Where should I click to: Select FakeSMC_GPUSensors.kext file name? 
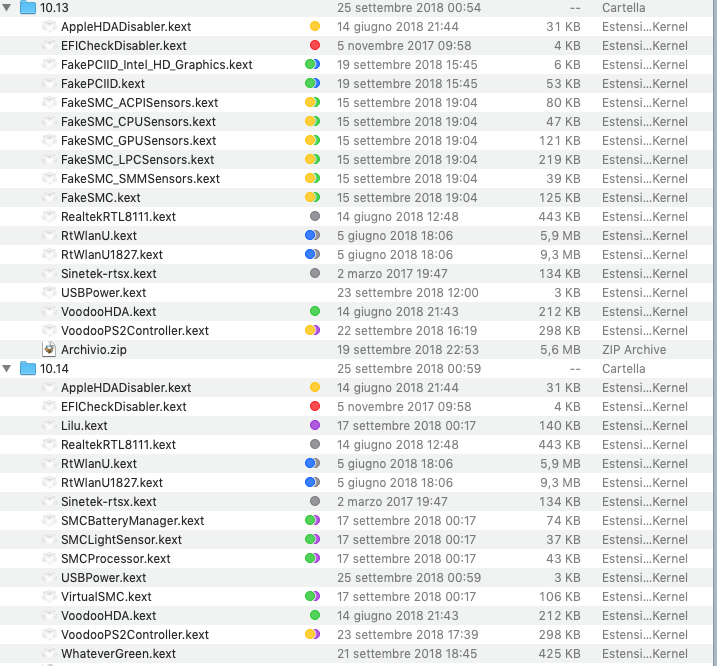tap(139, 141)
